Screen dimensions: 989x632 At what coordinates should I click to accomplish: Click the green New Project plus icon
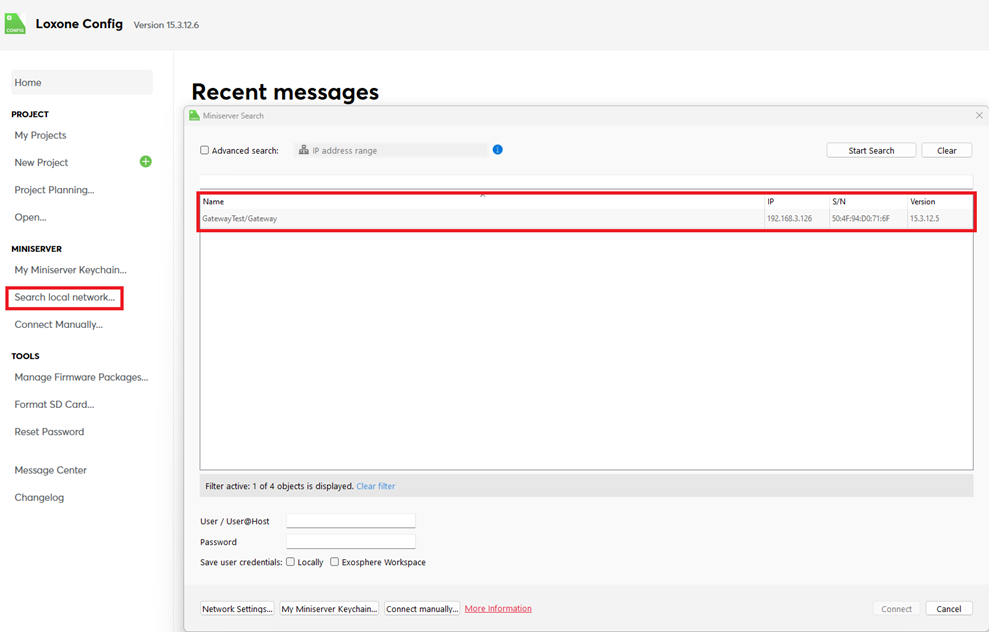(x=145, y=162)
